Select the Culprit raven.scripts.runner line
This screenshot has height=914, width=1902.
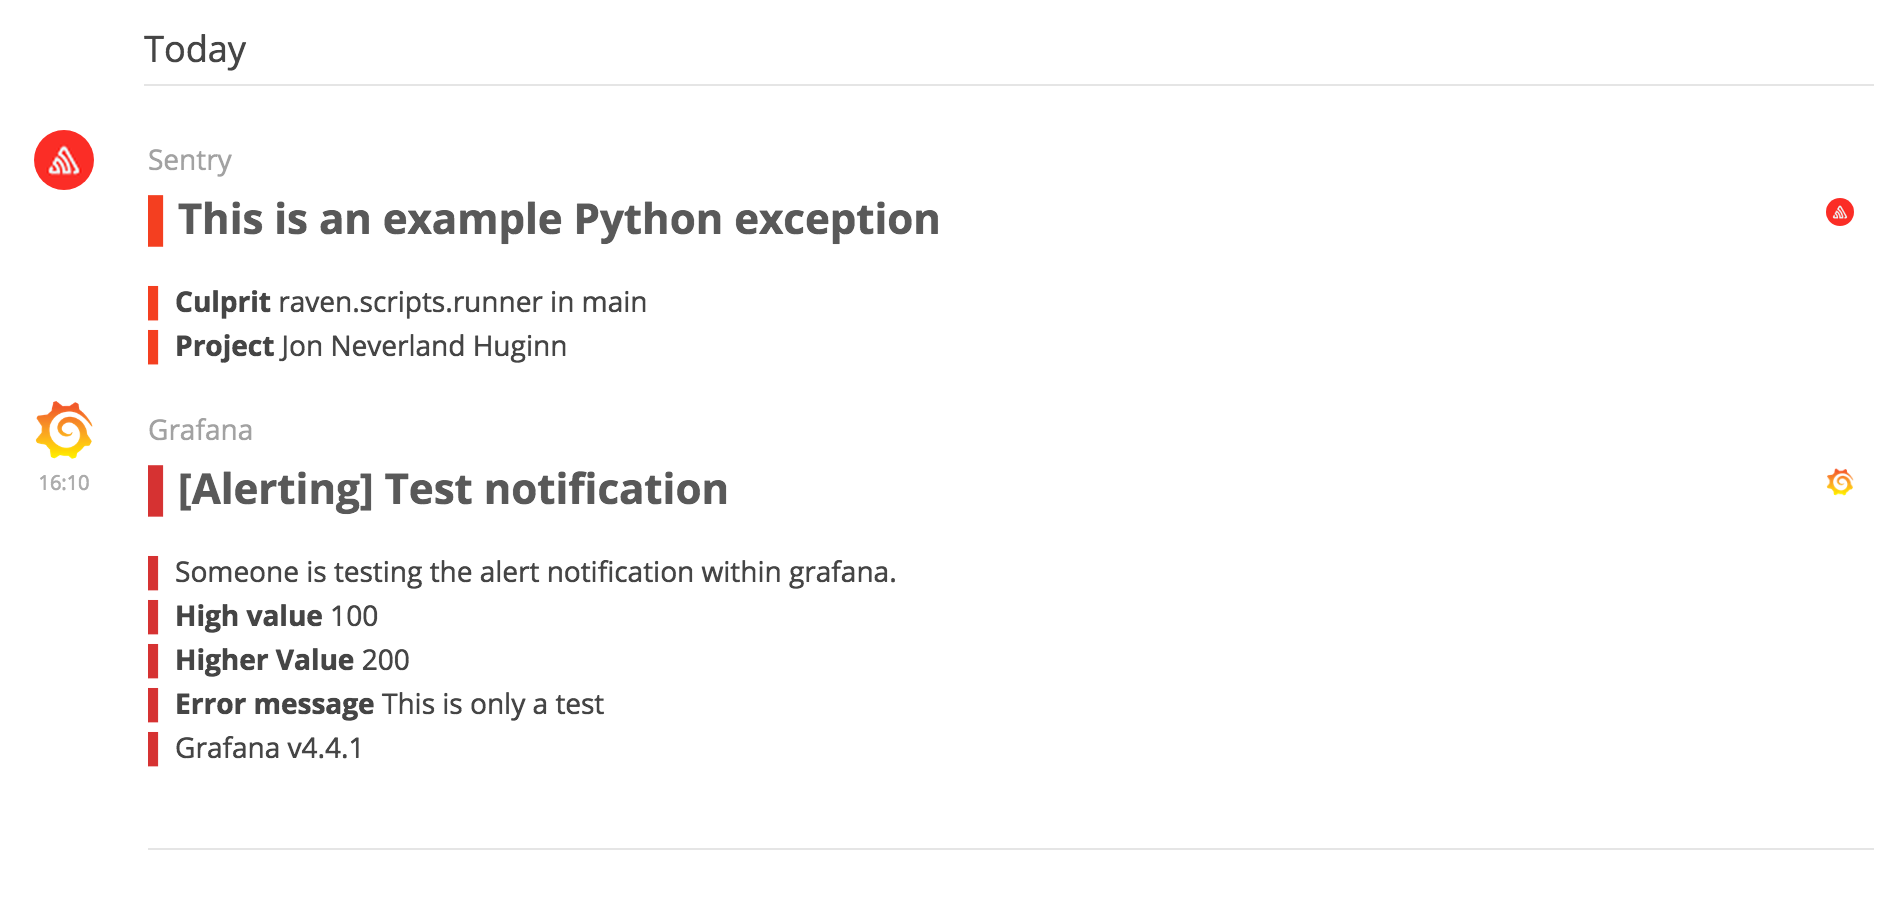click(x=410, y=302)
